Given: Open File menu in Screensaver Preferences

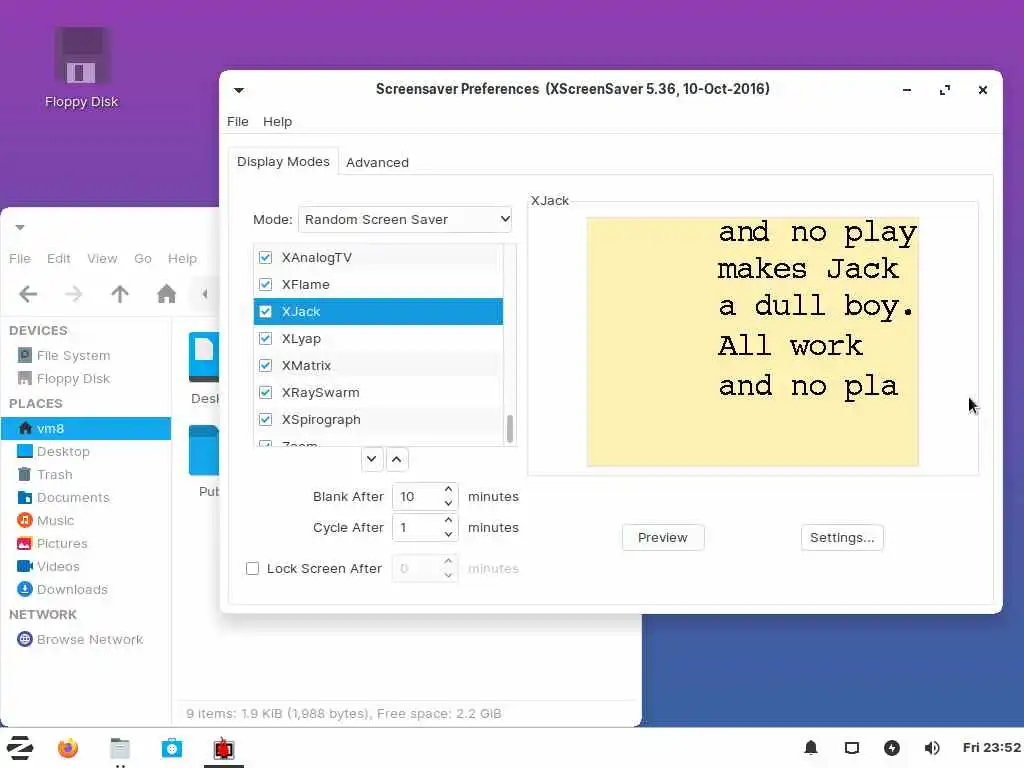Looking at the screenshot, I should point(238,121).
